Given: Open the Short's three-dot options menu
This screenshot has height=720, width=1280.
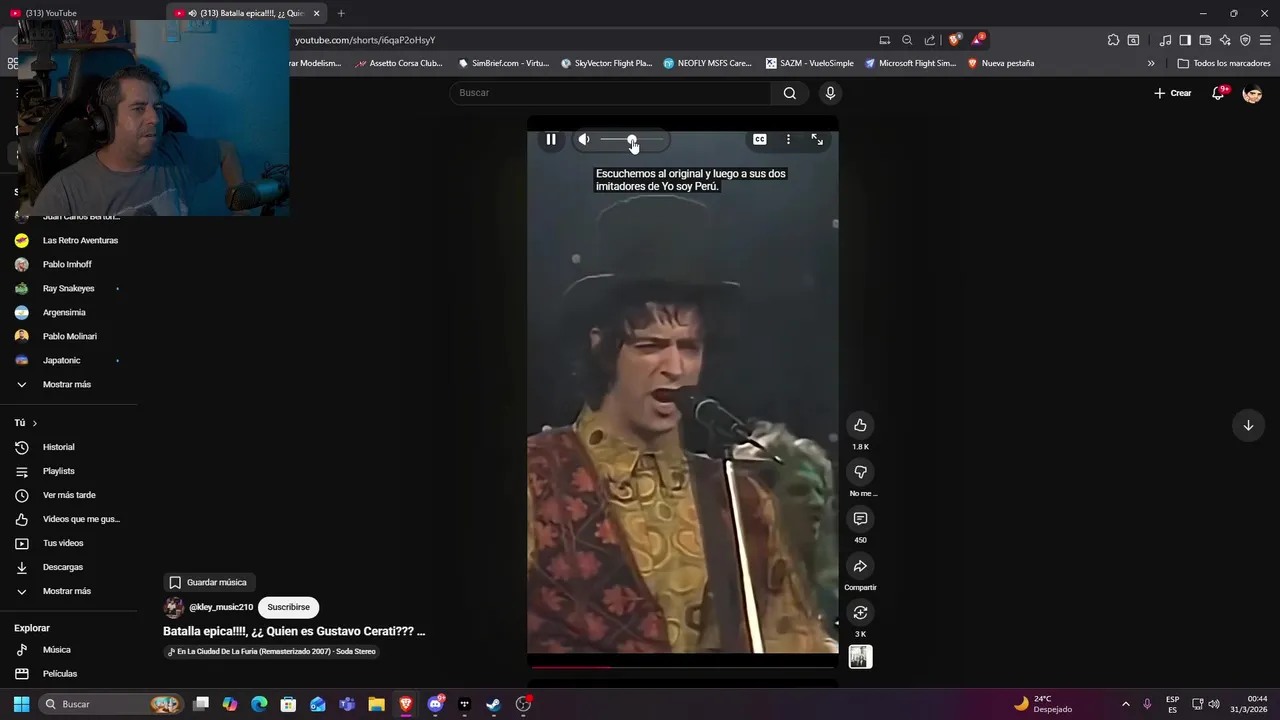Looking at the screenshot, I should click(x=788, y=140).
